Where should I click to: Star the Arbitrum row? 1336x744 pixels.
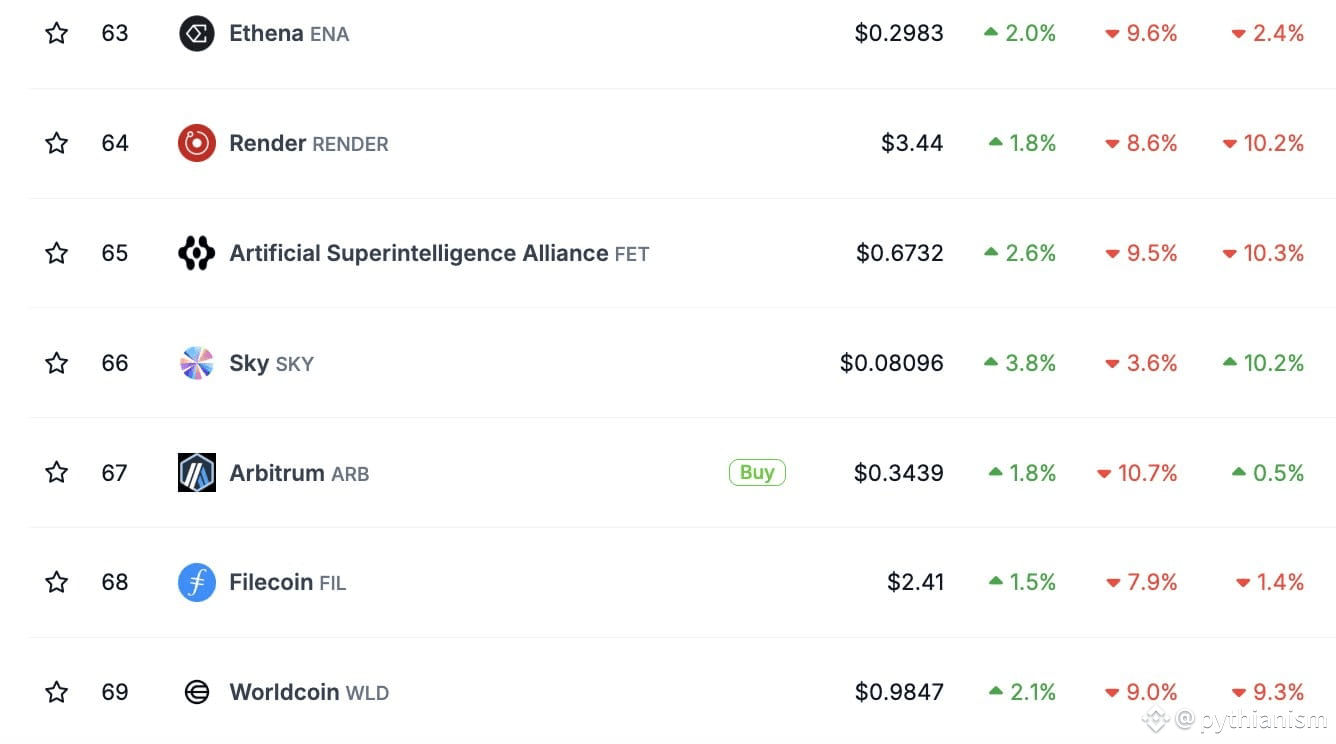[x=57, y=472]
